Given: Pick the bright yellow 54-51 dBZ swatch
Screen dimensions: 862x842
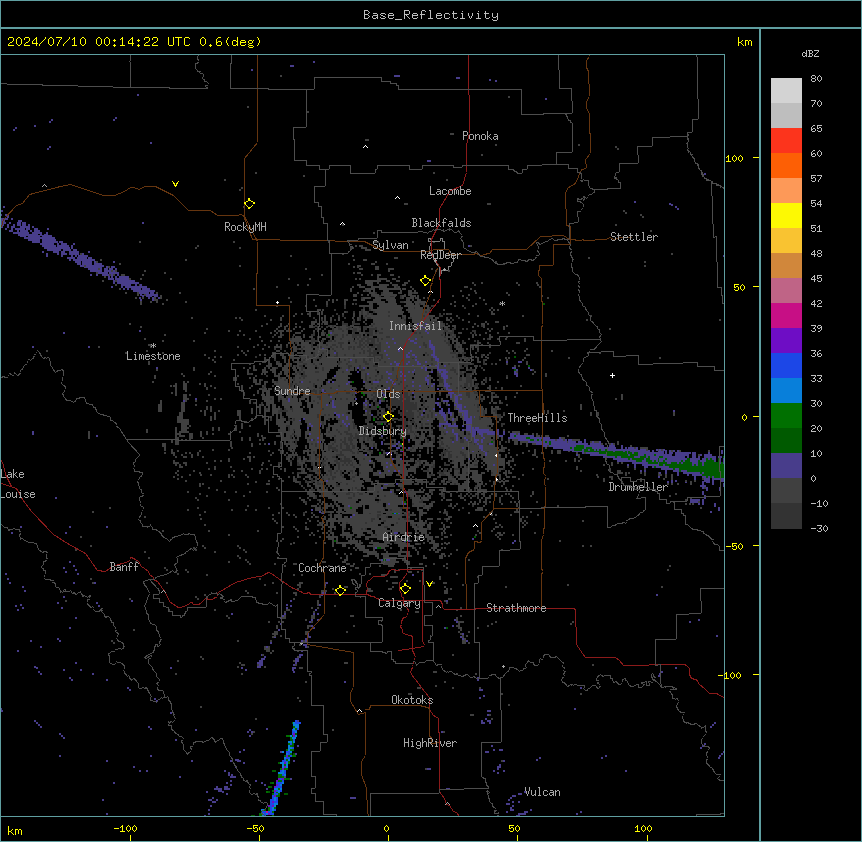Looking at the screenshot, I should (x=786, y=215).
